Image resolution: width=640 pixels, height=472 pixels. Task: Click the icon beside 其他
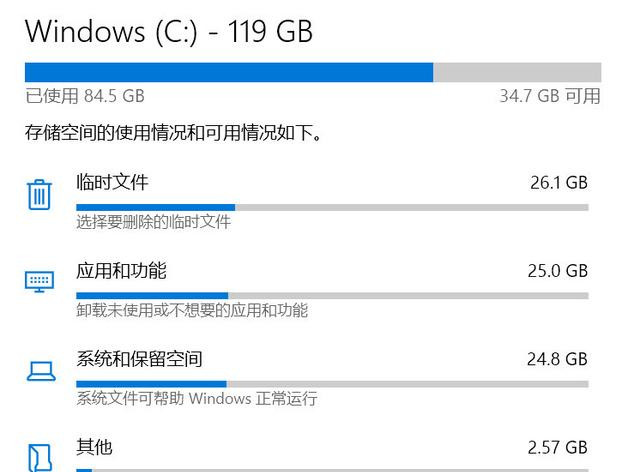click(39, 456)
